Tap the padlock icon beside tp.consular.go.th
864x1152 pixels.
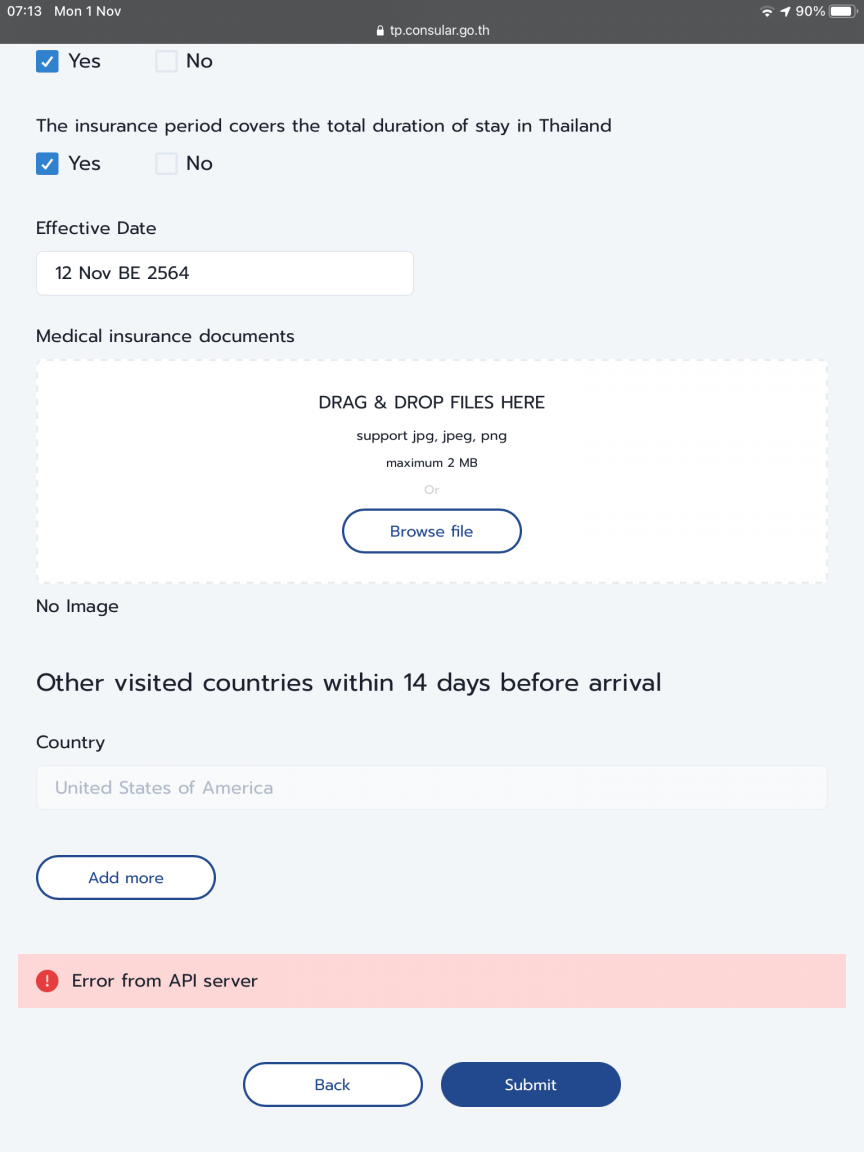pos(380,31)
